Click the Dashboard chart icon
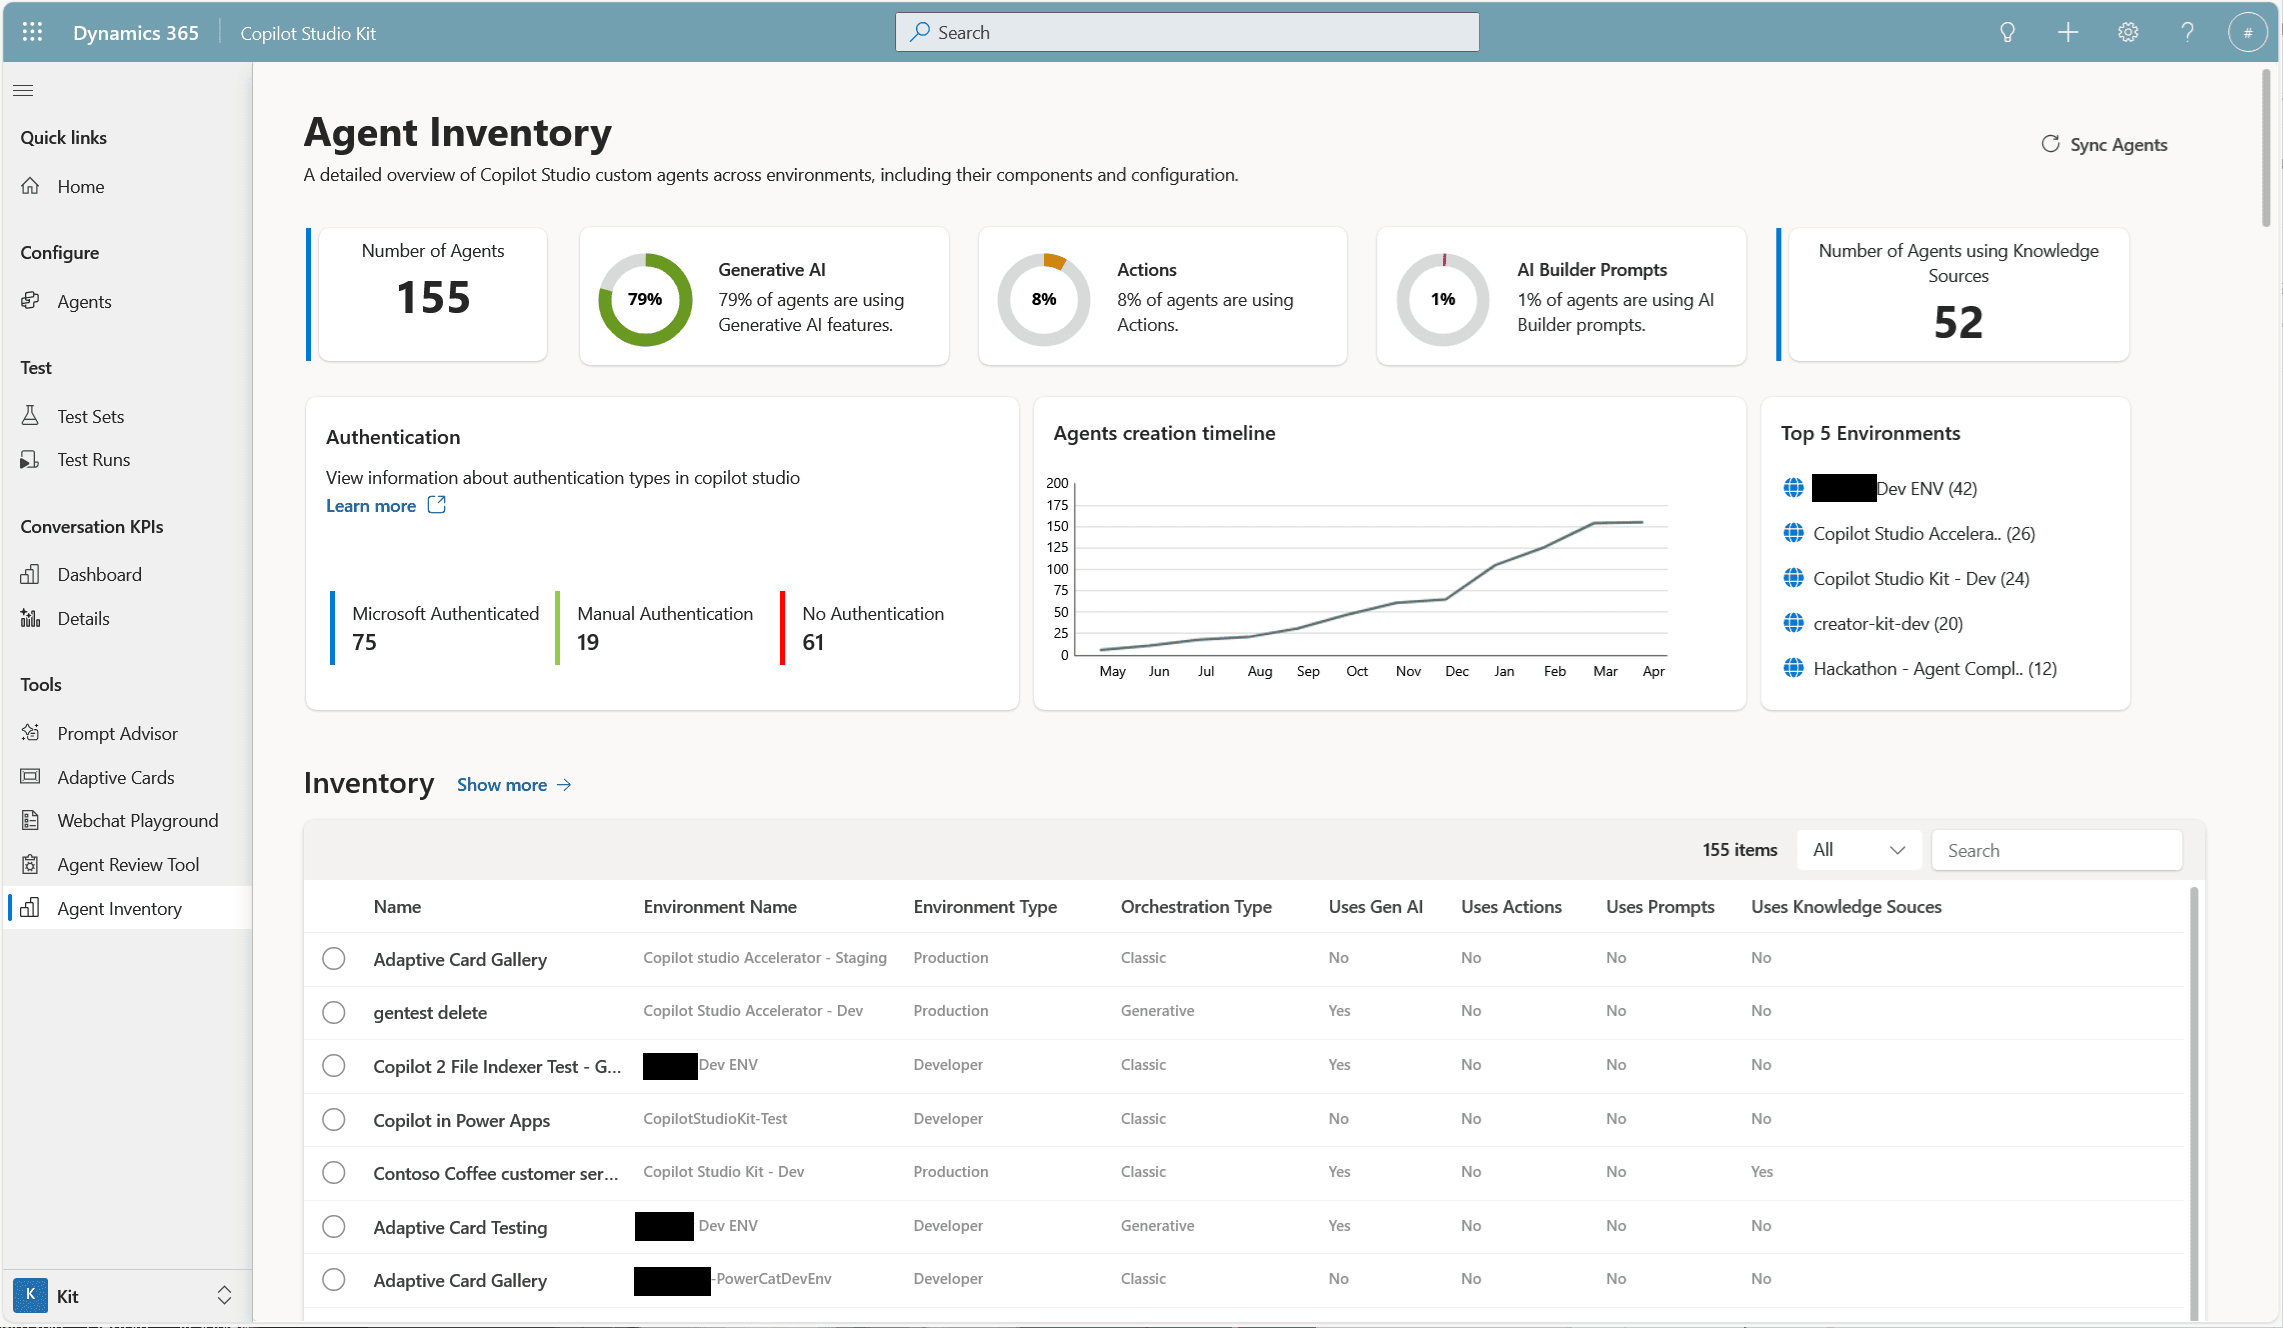Screen dimensions: 2283x1328 click(30, 574)
